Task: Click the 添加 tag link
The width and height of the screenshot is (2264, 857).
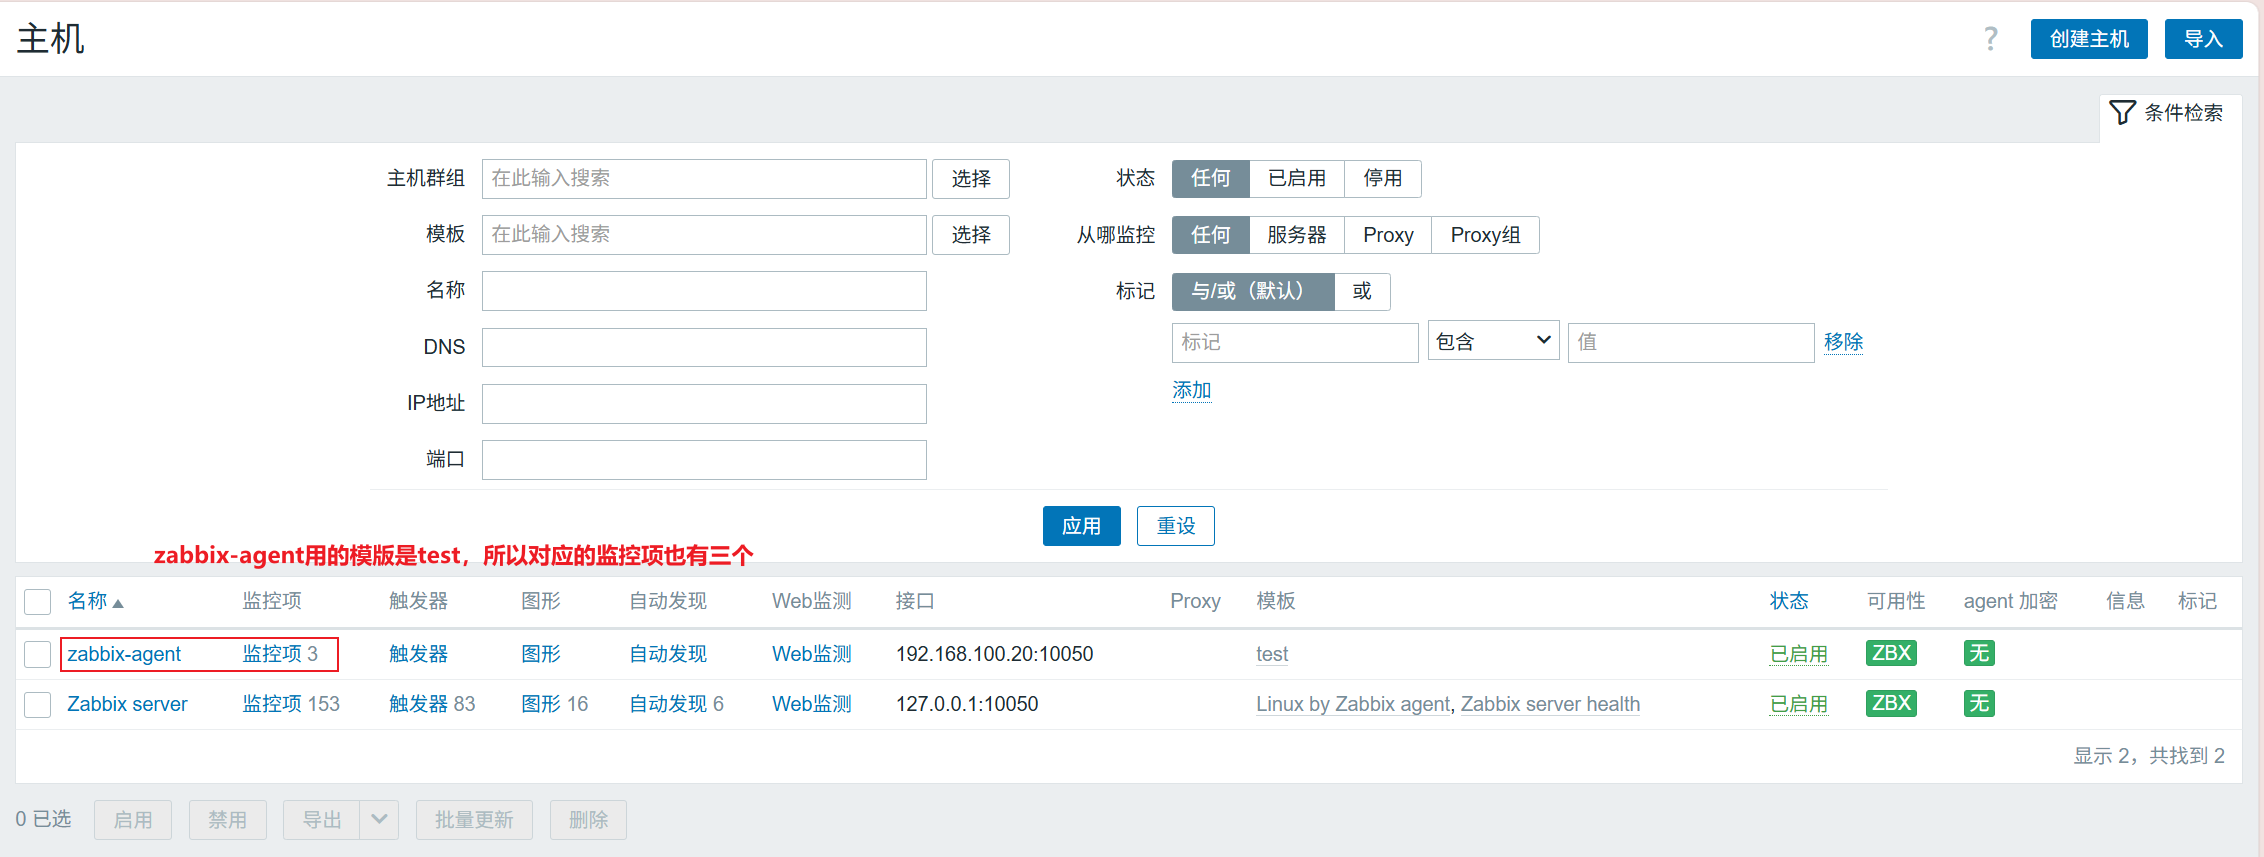Action: pyautogui.click(x=1191, y=390)
